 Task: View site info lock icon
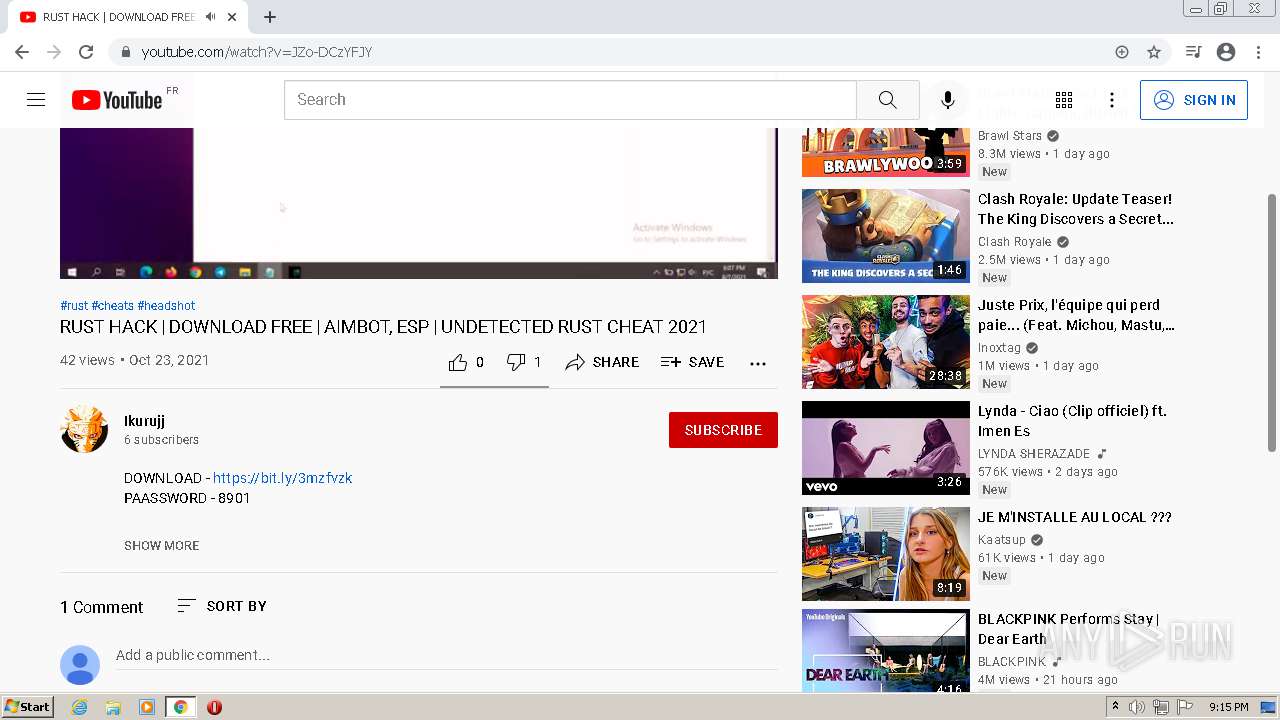[x=125, y=52]
